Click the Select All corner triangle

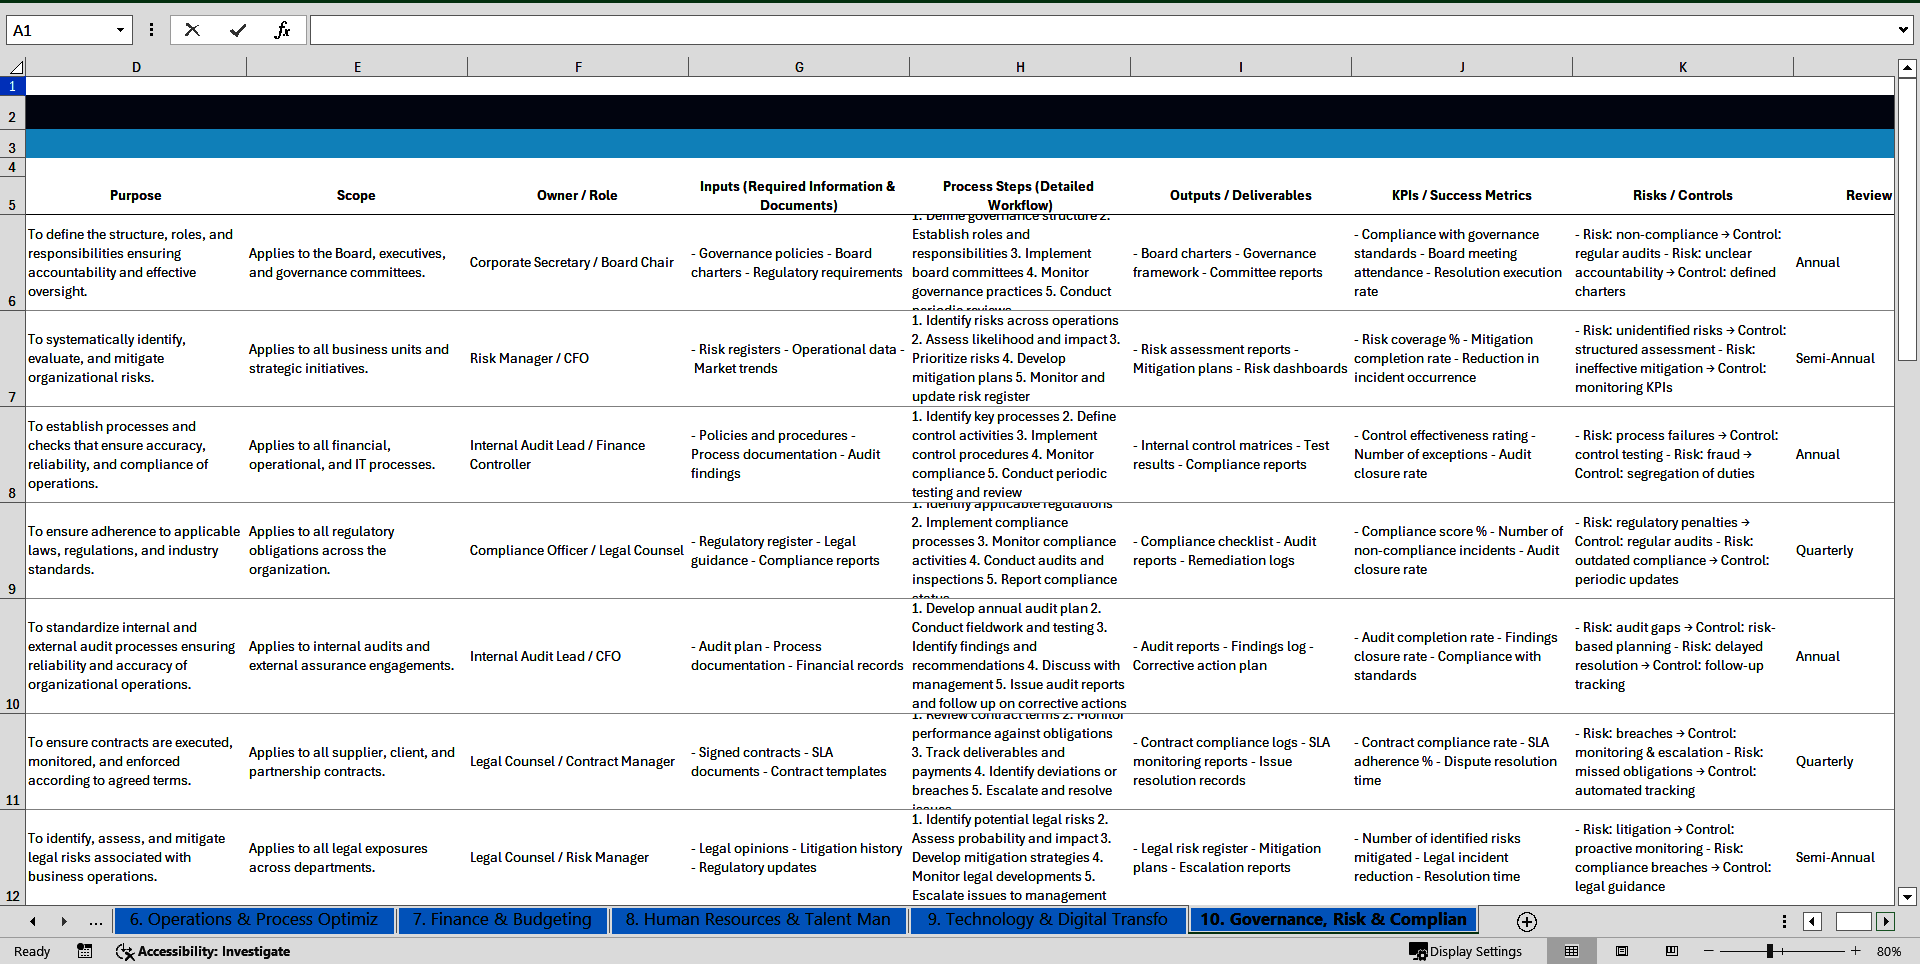tap(15, 67)
